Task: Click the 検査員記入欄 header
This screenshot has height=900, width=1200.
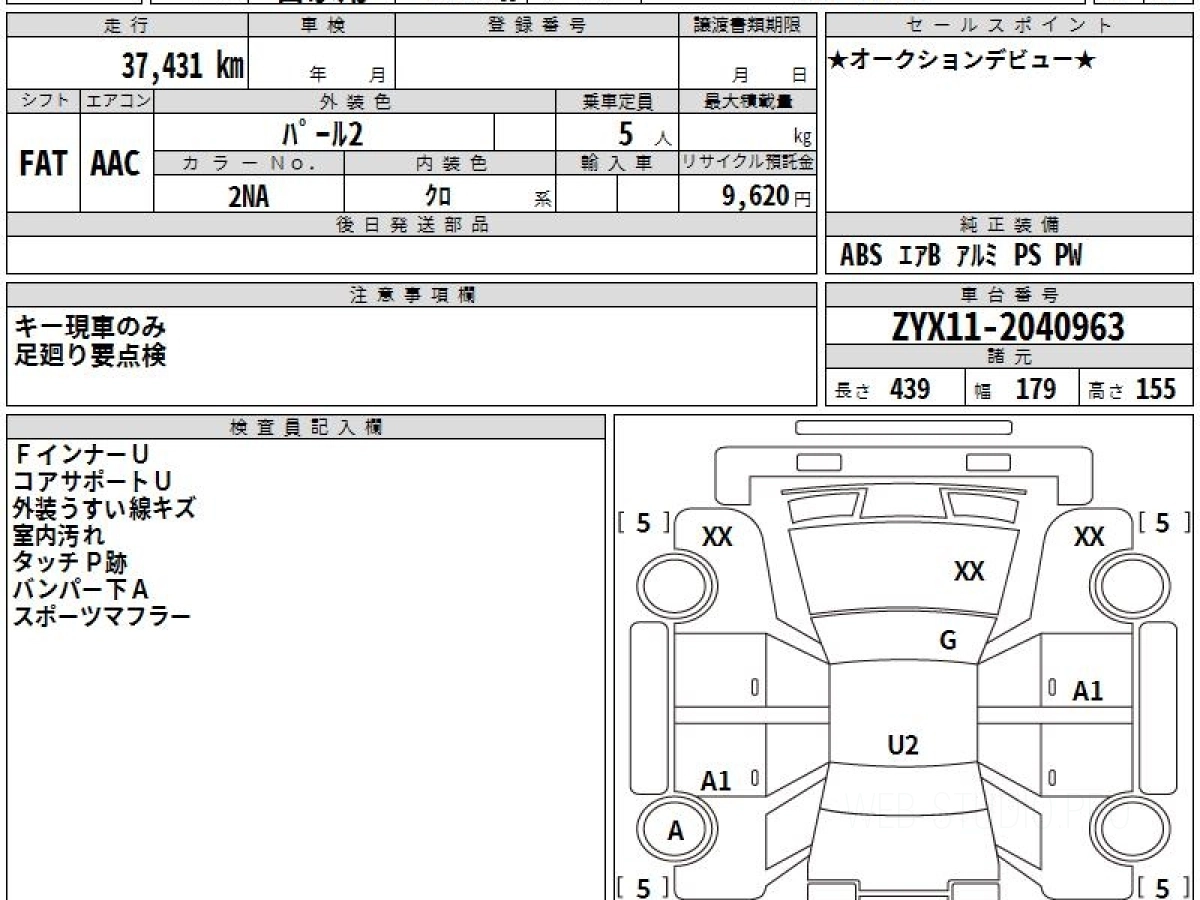Action: (x=306, y=426)
